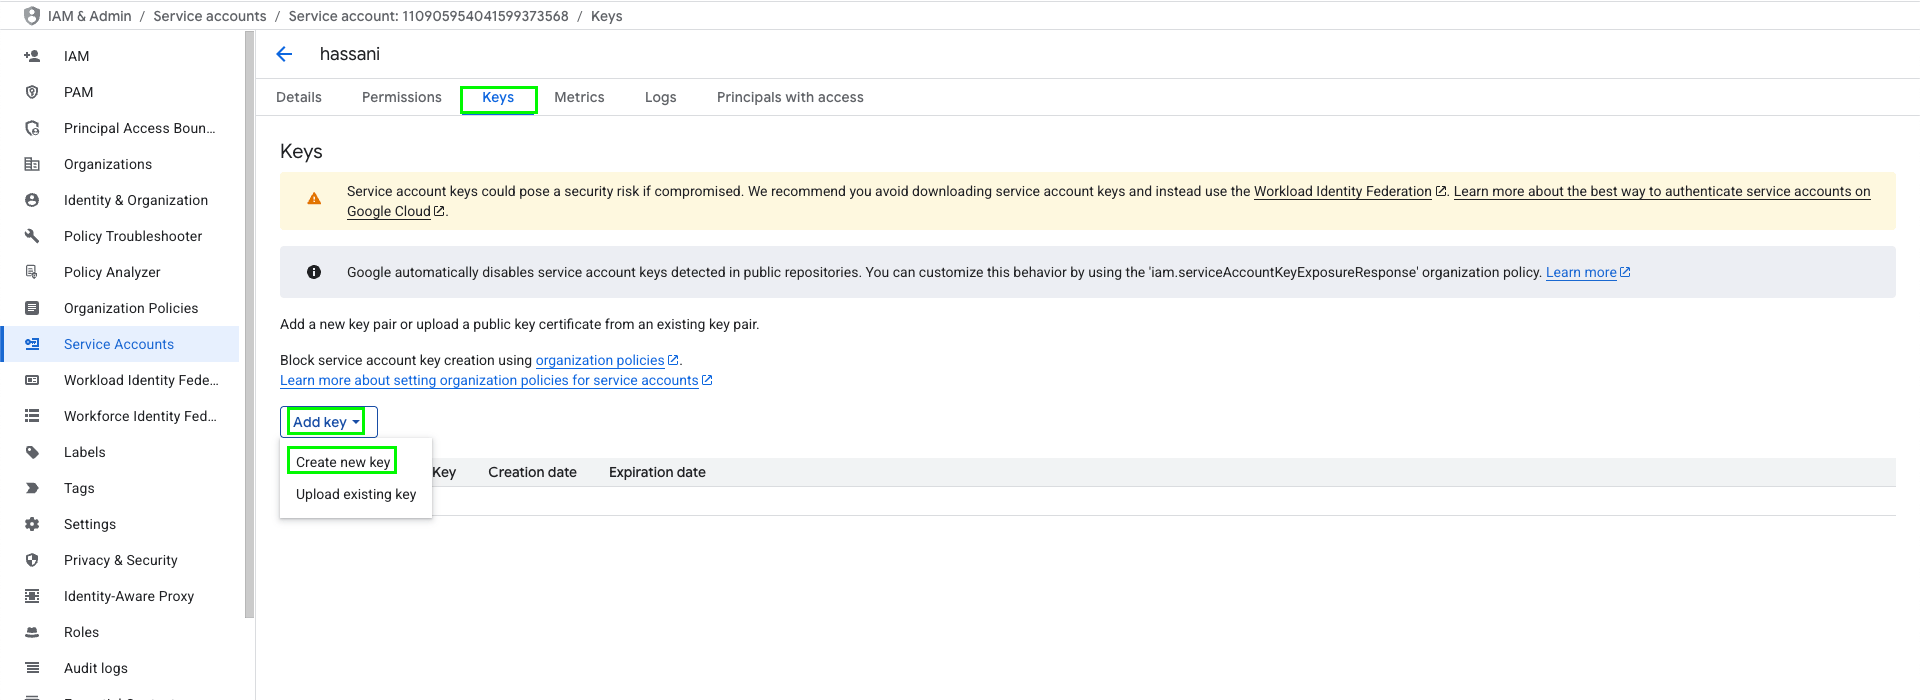This screenshot has width=1920, height=700.
Task: Switch to the Metrics tab
Action: tap(579, 97)
